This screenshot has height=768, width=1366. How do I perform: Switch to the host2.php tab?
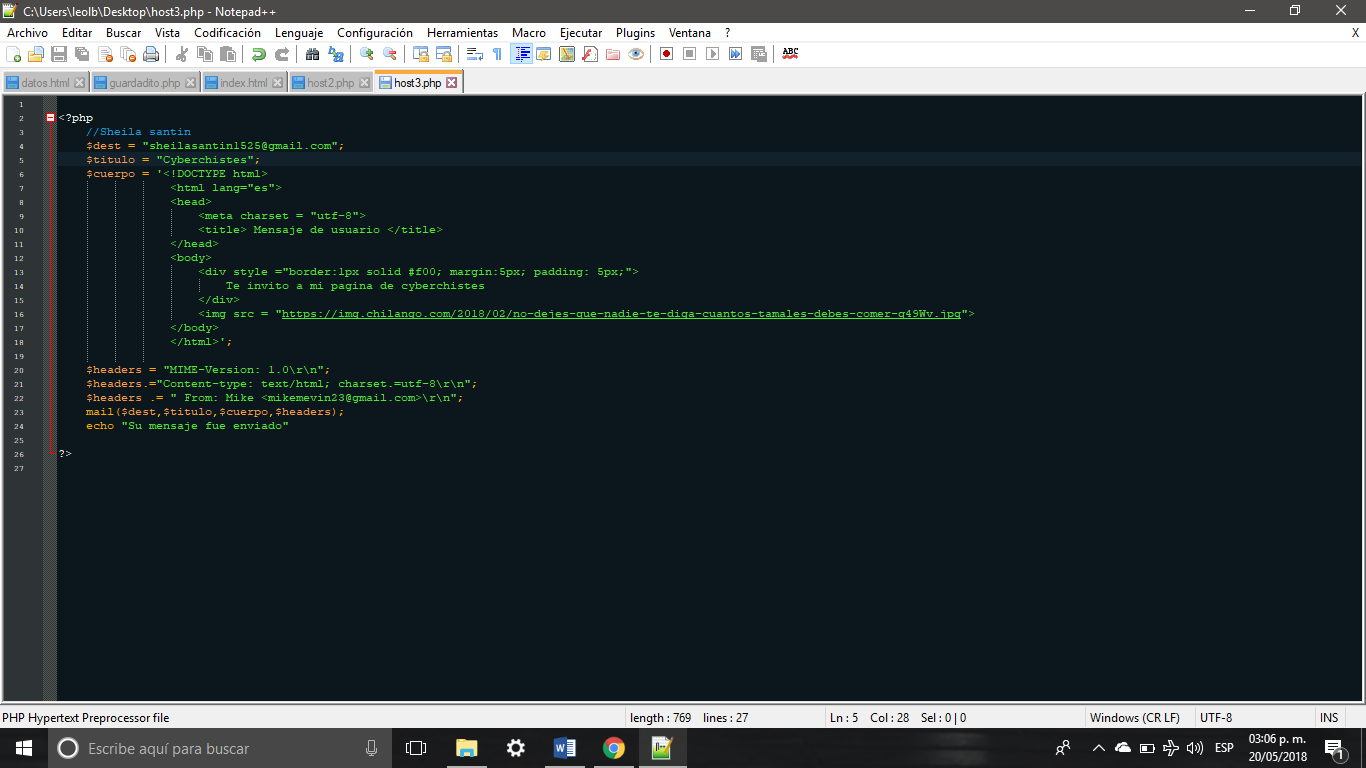coord(330,82)
